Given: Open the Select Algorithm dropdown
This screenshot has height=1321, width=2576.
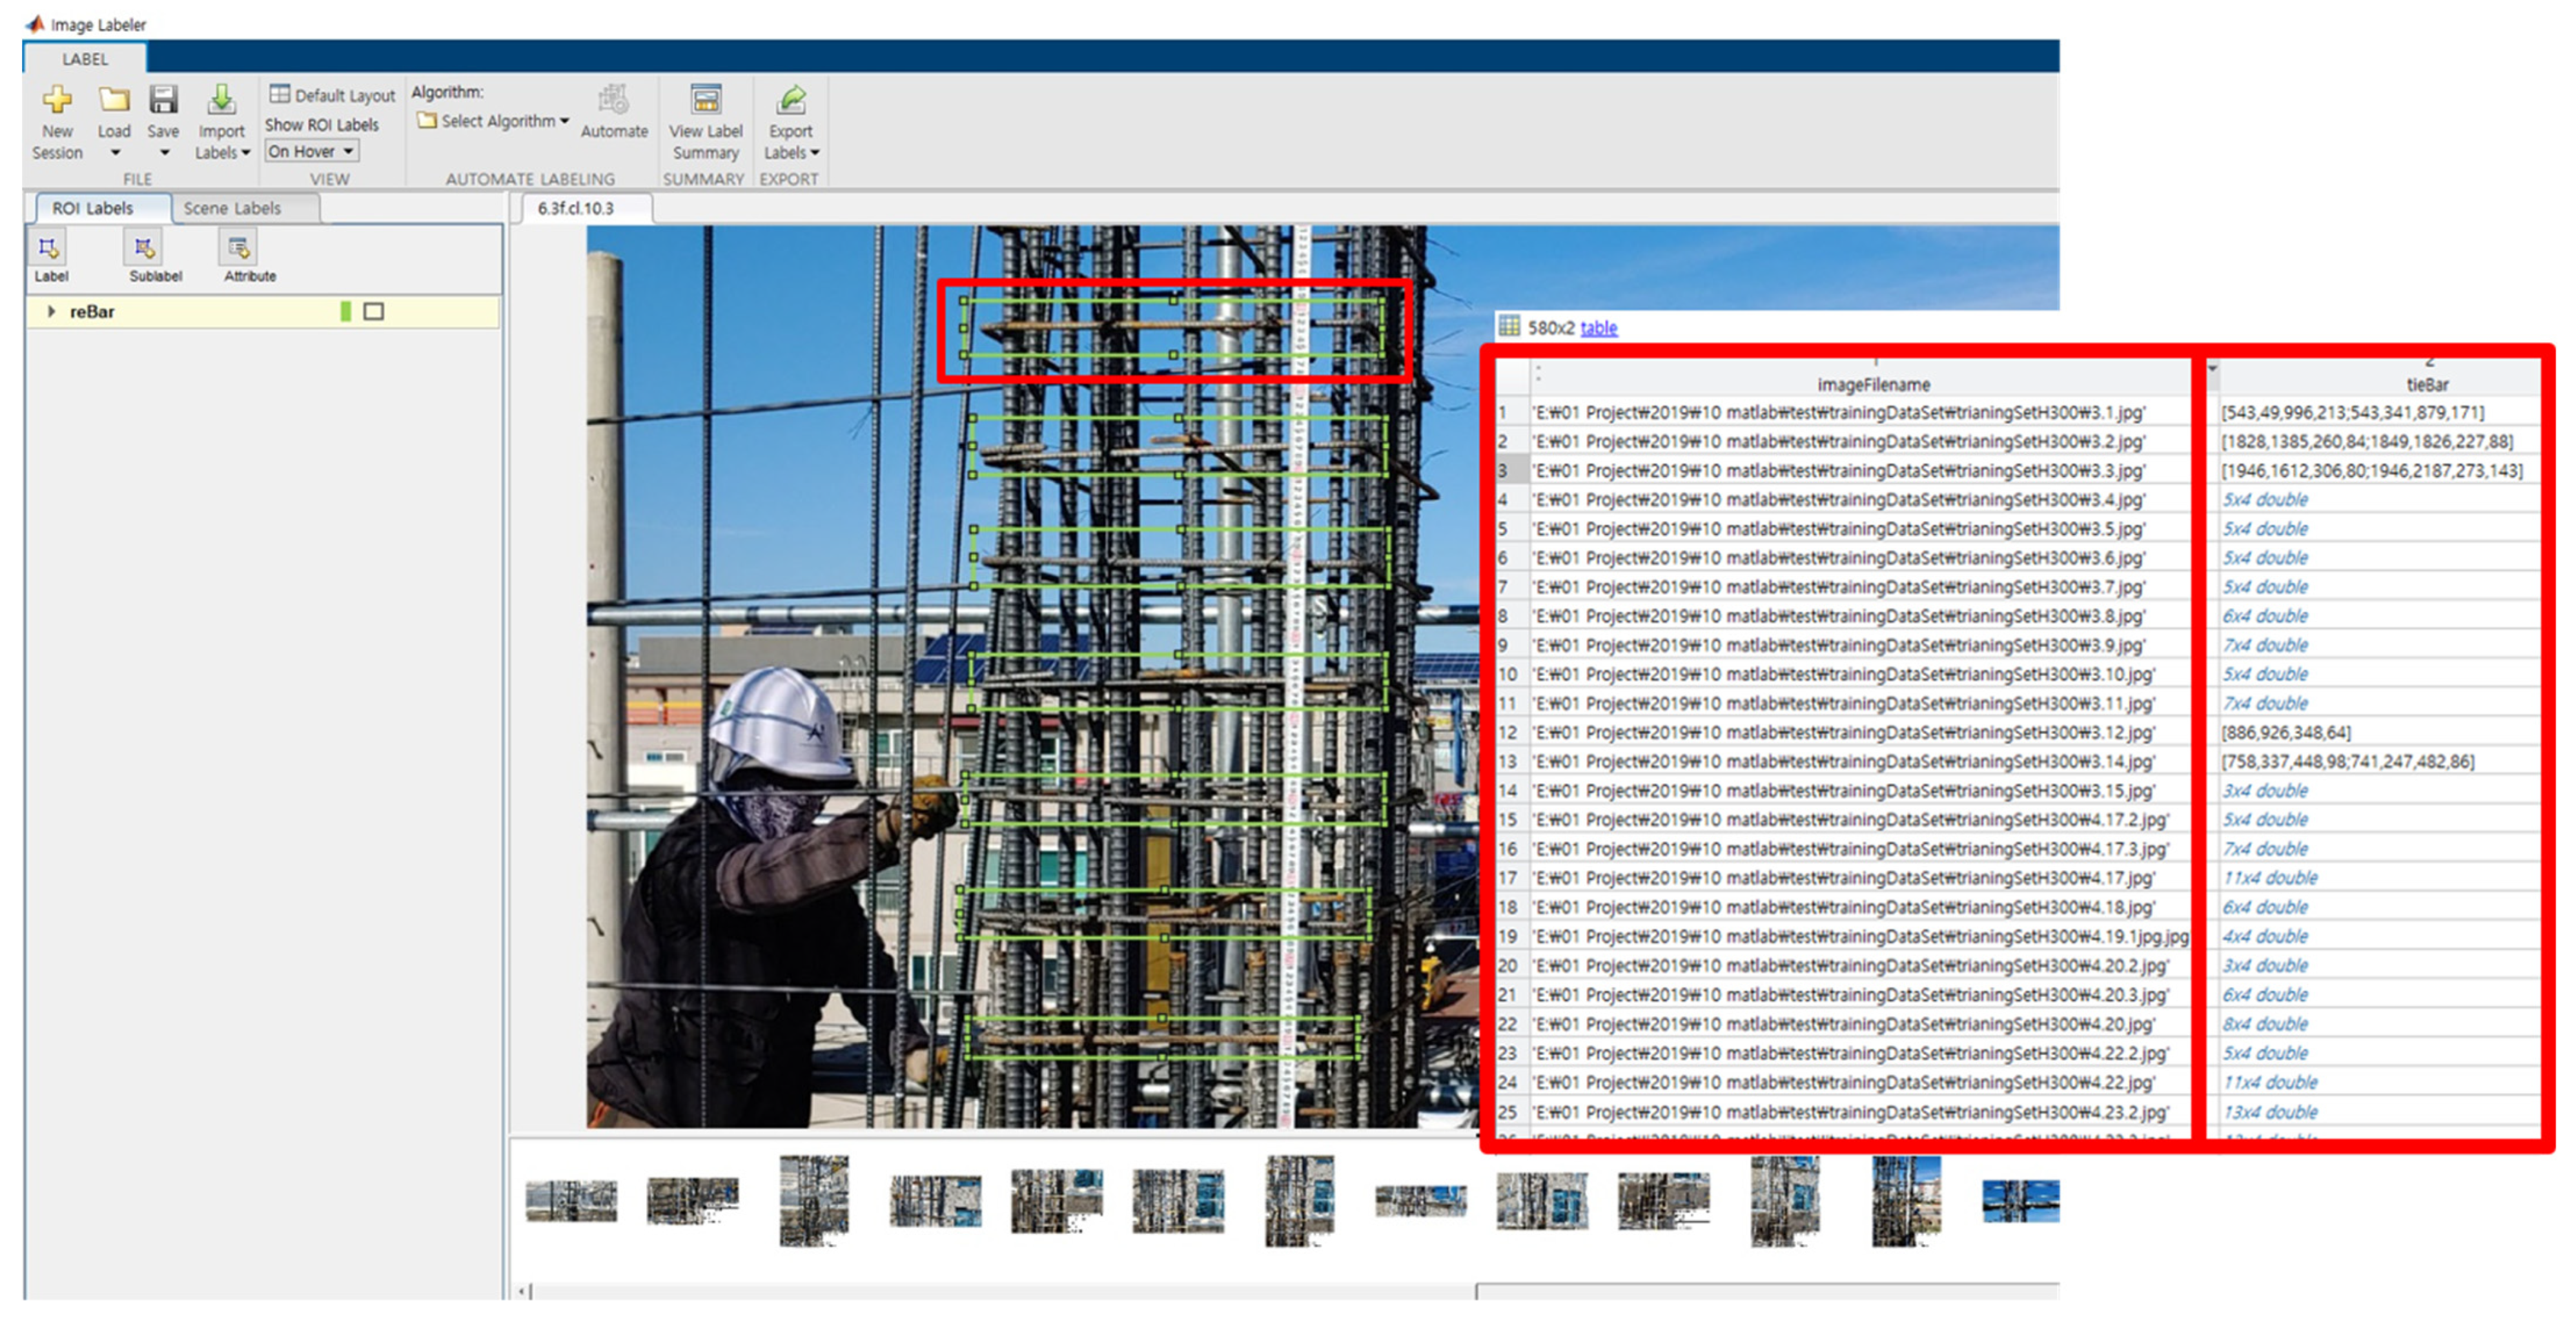Looking at the screenshot, I should click(495, 121).
